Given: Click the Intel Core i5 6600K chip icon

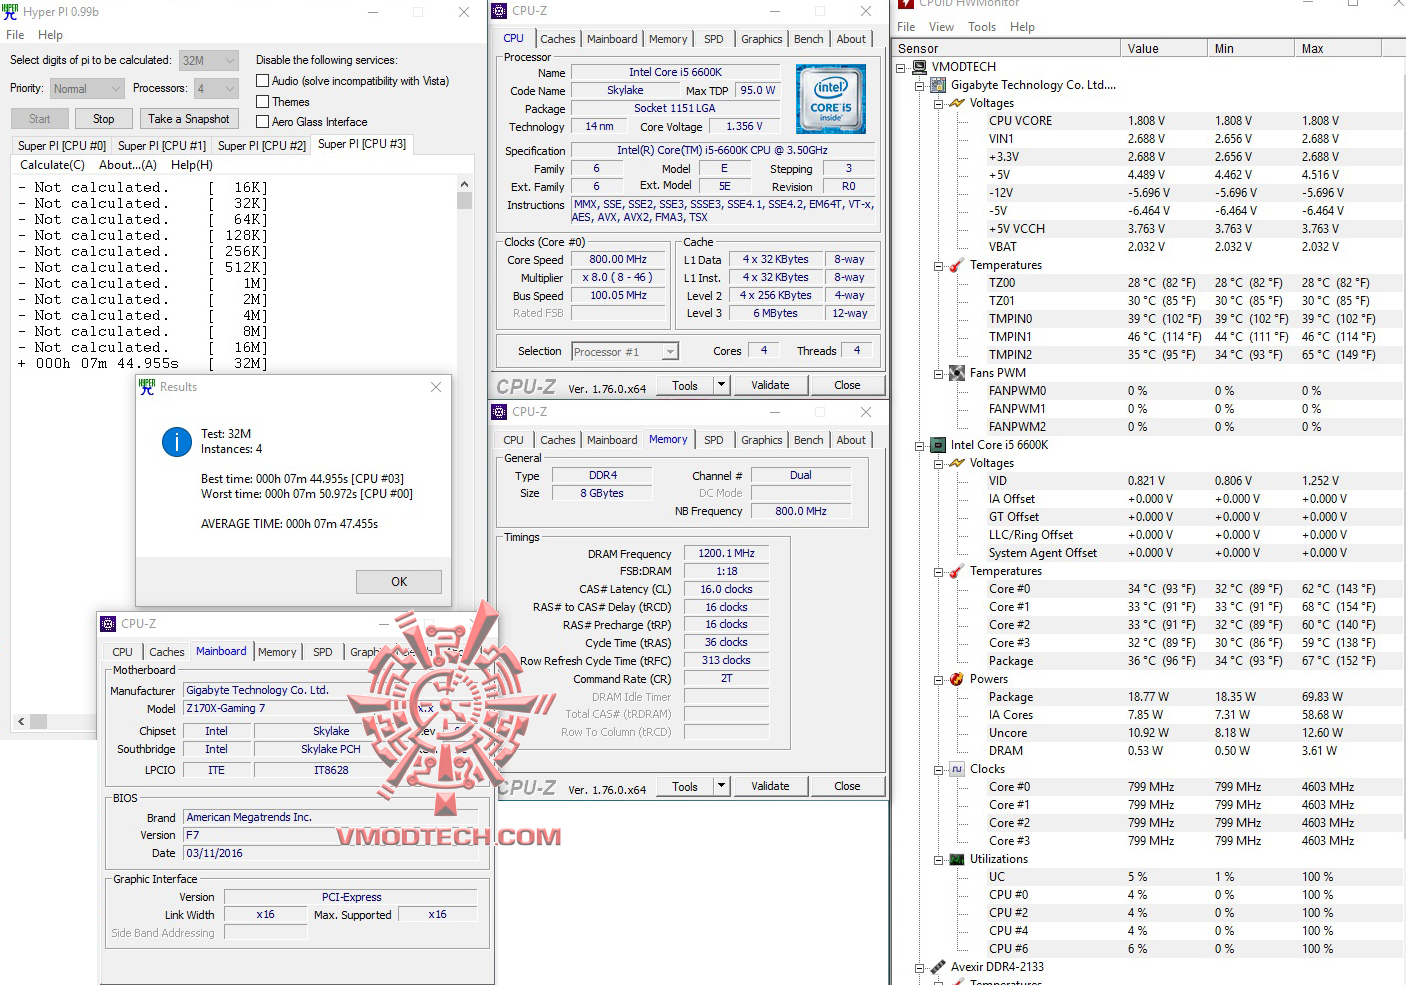Looking at the screenshot, I should tap(939, 445).
